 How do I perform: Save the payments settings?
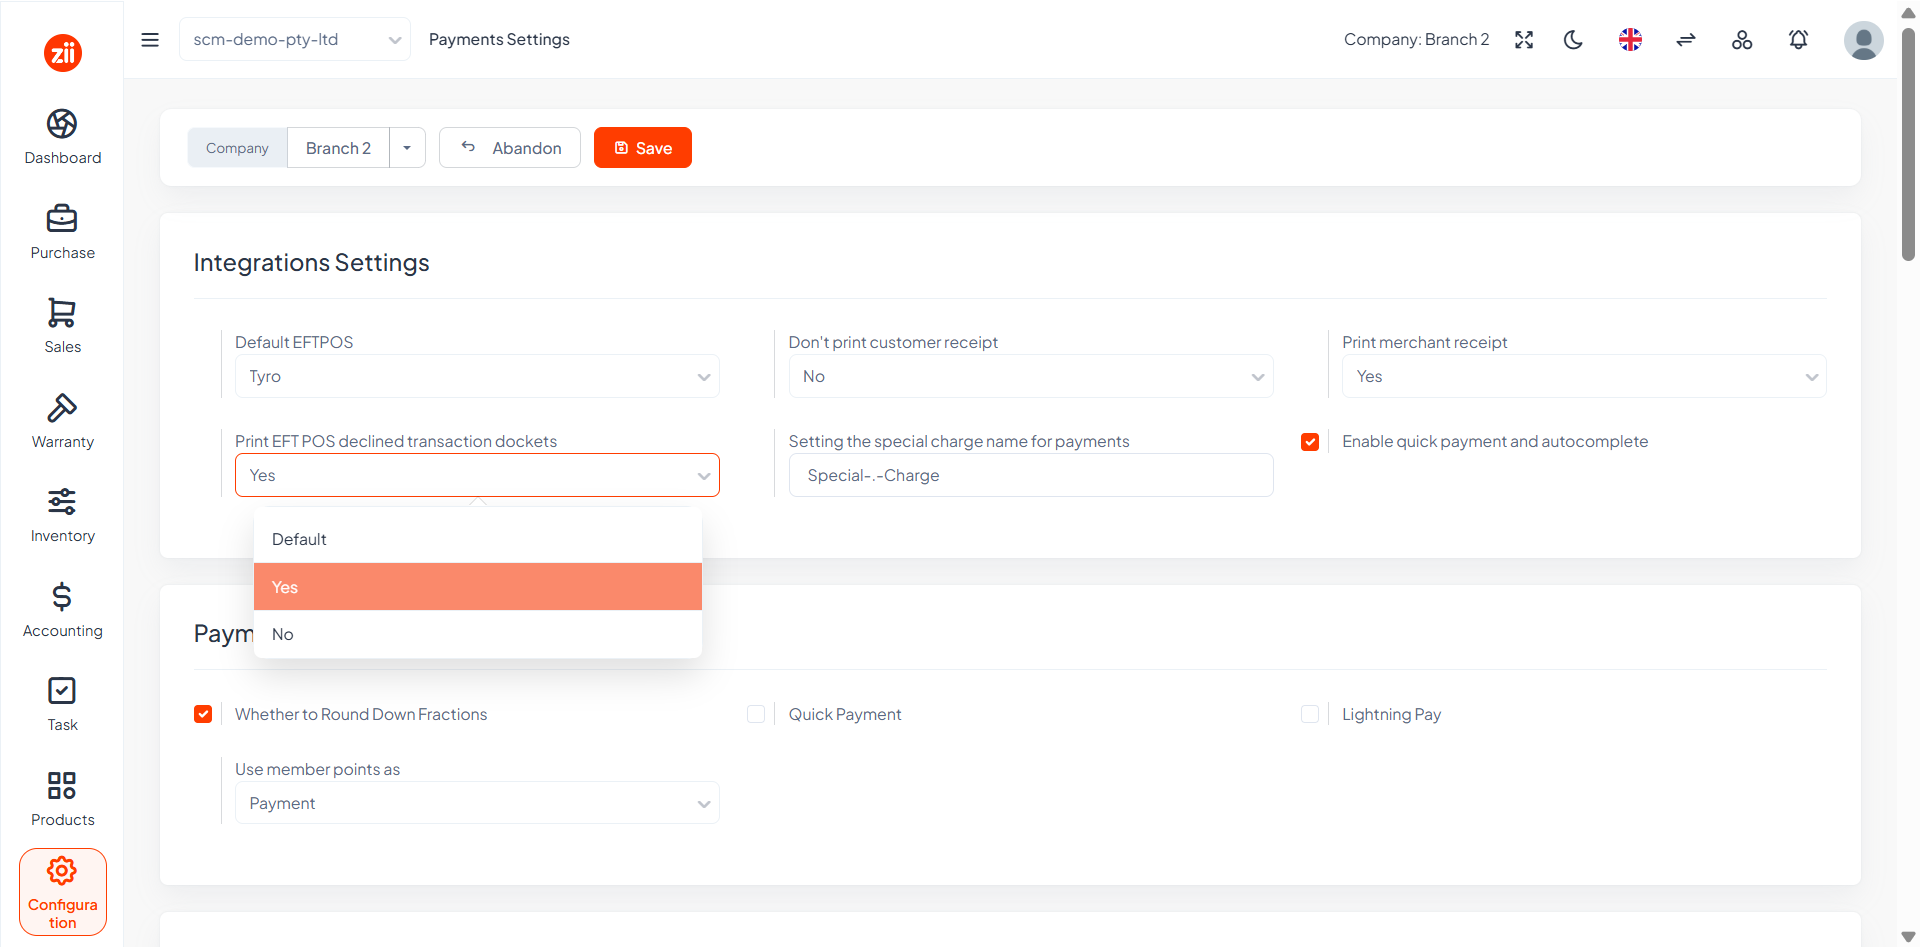tap(643, 148)
